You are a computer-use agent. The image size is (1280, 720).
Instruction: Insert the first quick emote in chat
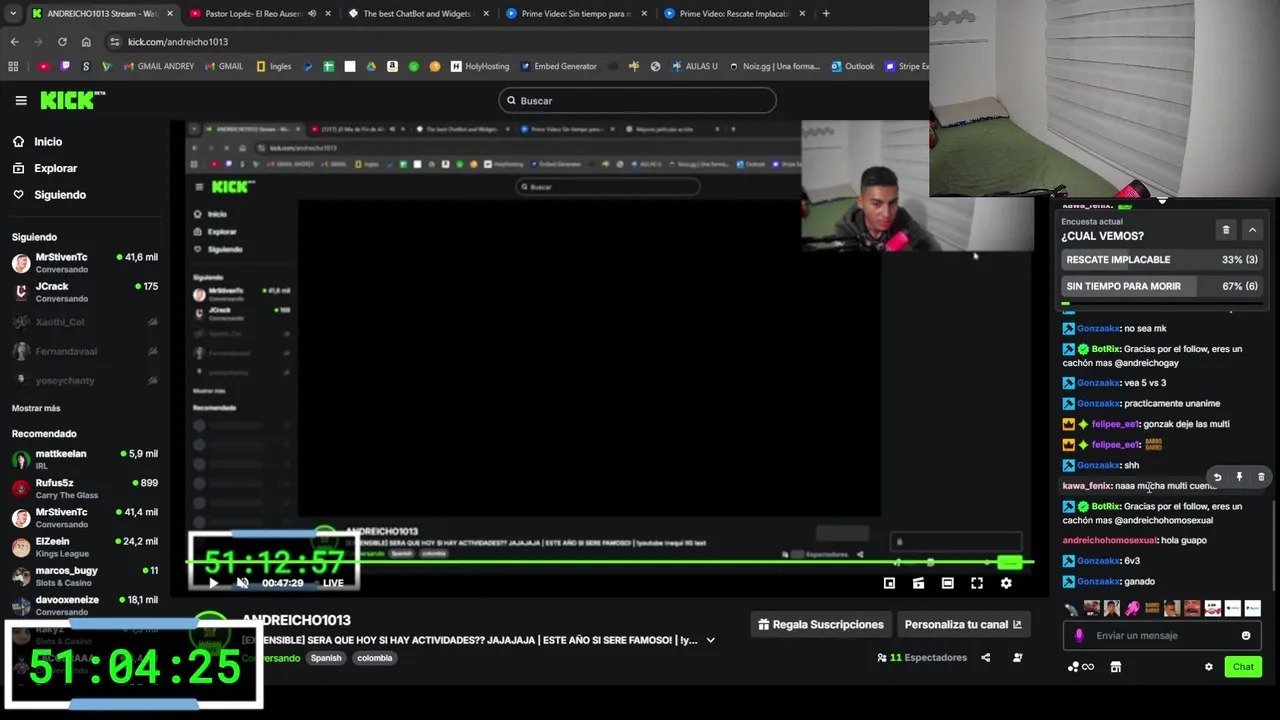tap(1072, 608)
